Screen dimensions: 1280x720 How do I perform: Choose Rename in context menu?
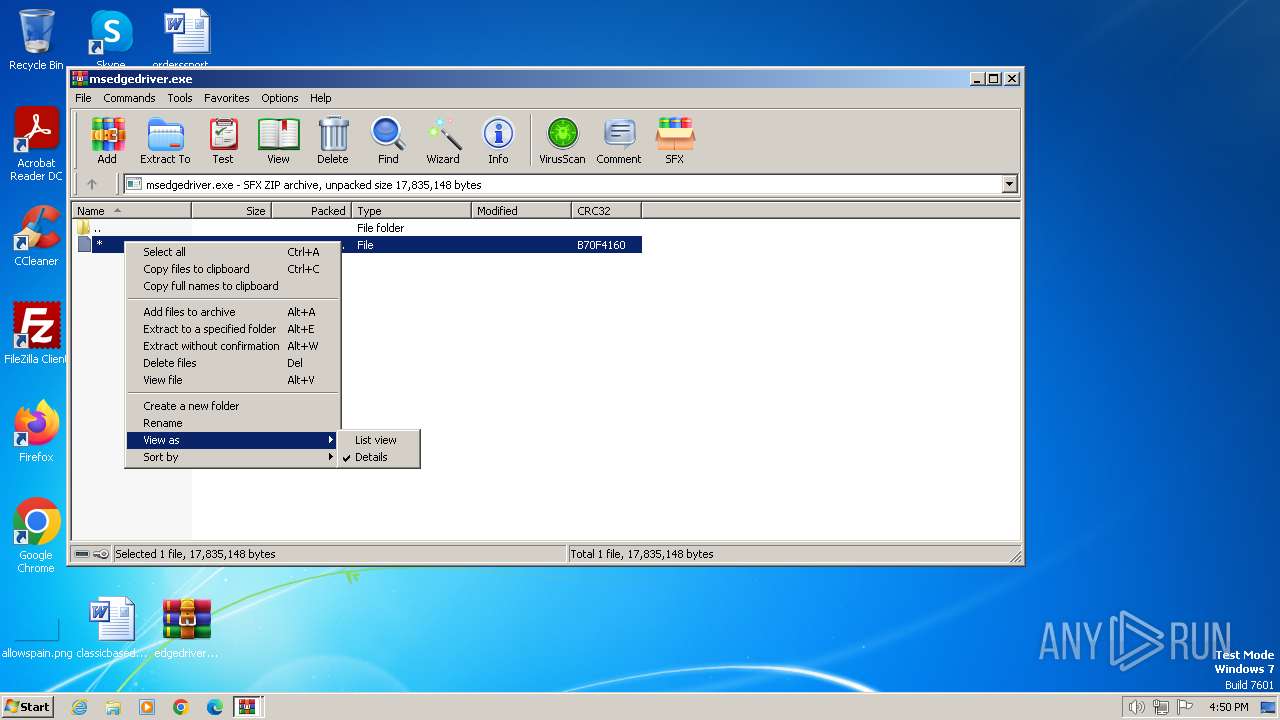233,423
